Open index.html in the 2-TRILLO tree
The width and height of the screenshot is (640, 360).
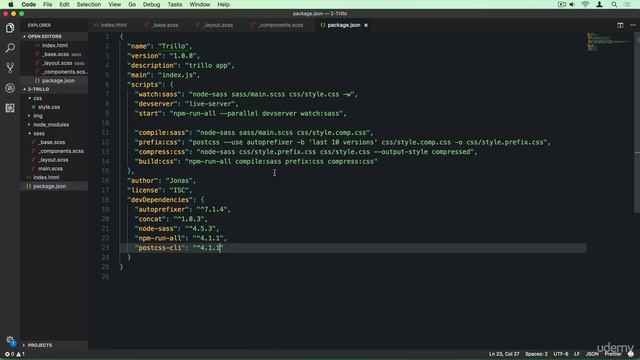coord(46,177)
